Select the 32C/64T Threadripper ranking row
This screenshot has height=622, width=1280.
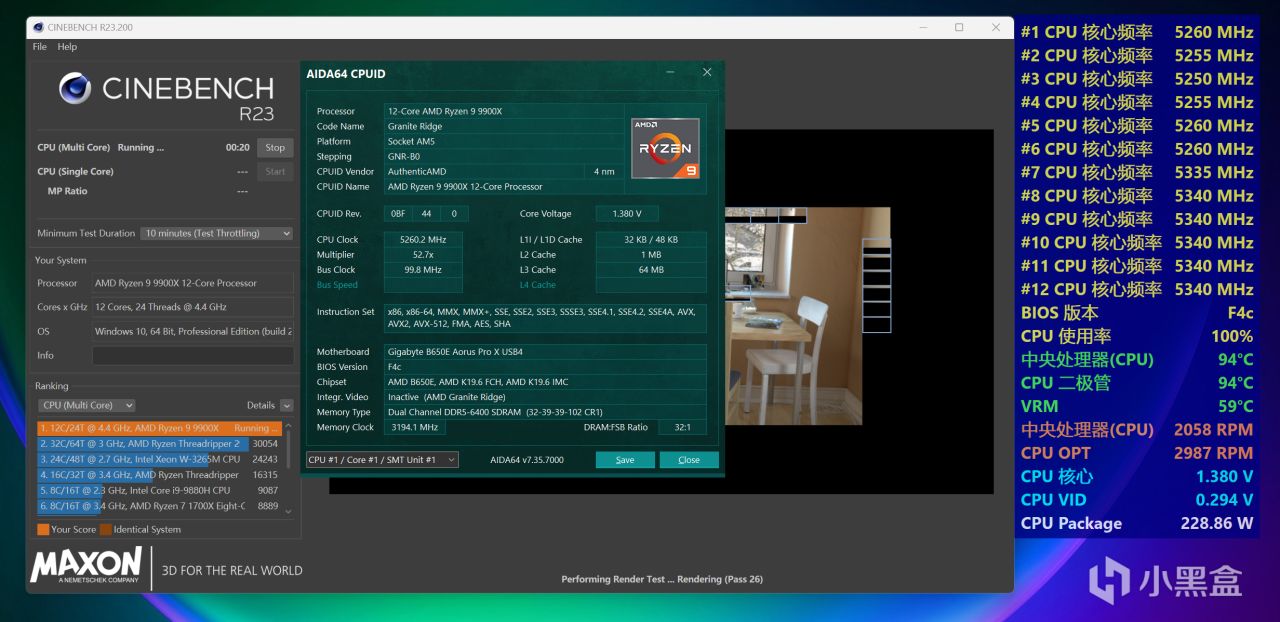160,444
